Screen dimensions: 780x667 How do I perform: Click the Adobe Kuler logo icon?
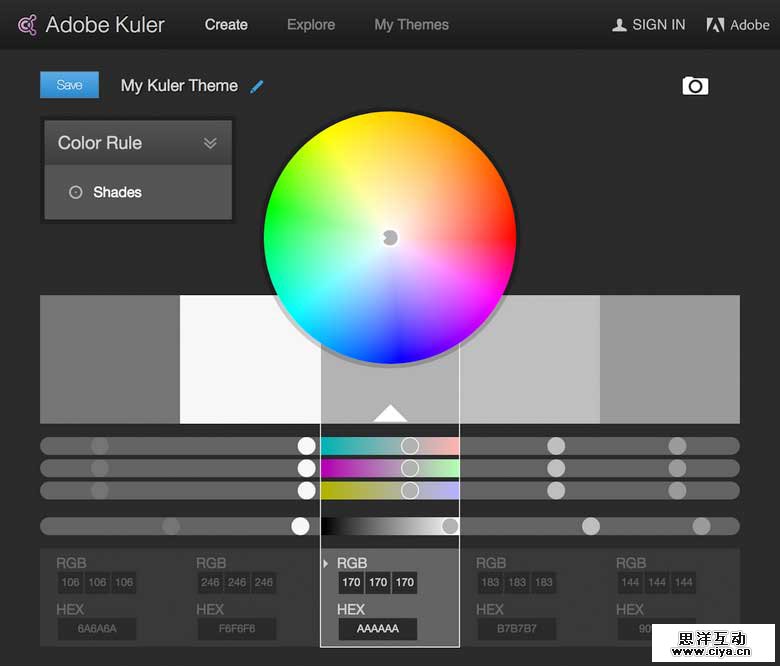tap(28, 25)
